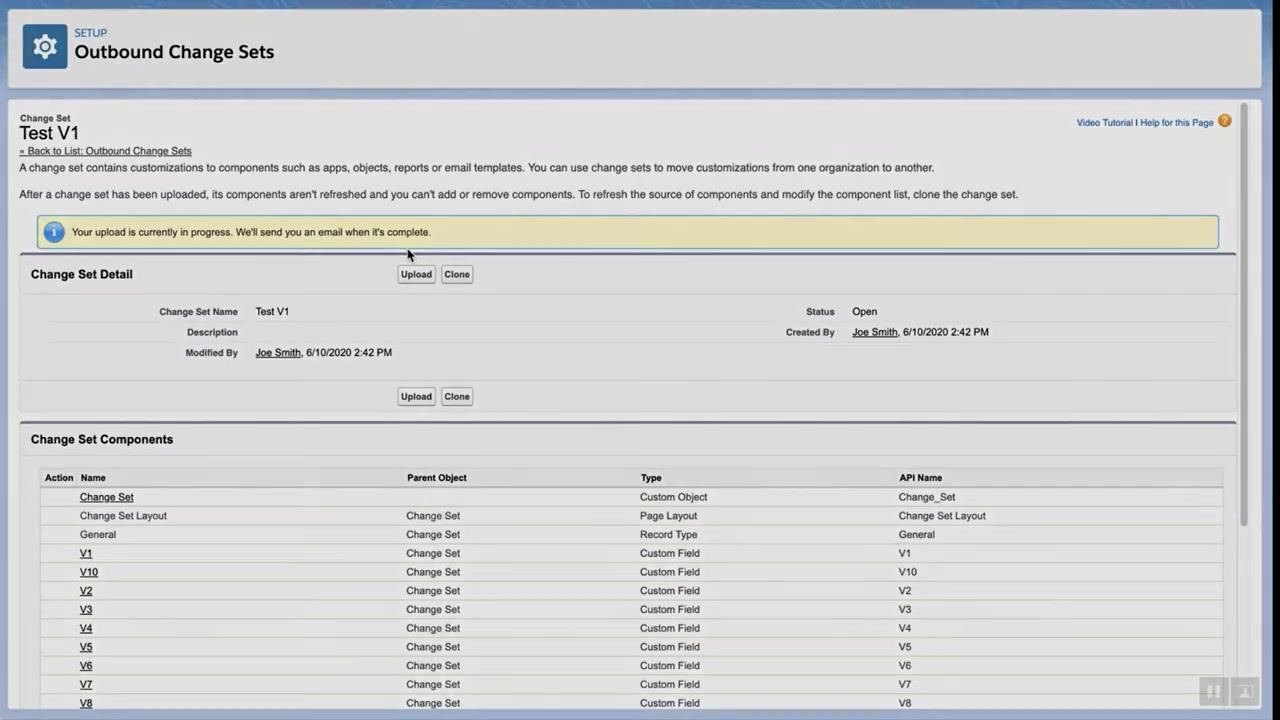Open the V8 custom field link
Image resolution: width=1280 pixels, height=720 pixels.
coord(86,703)
